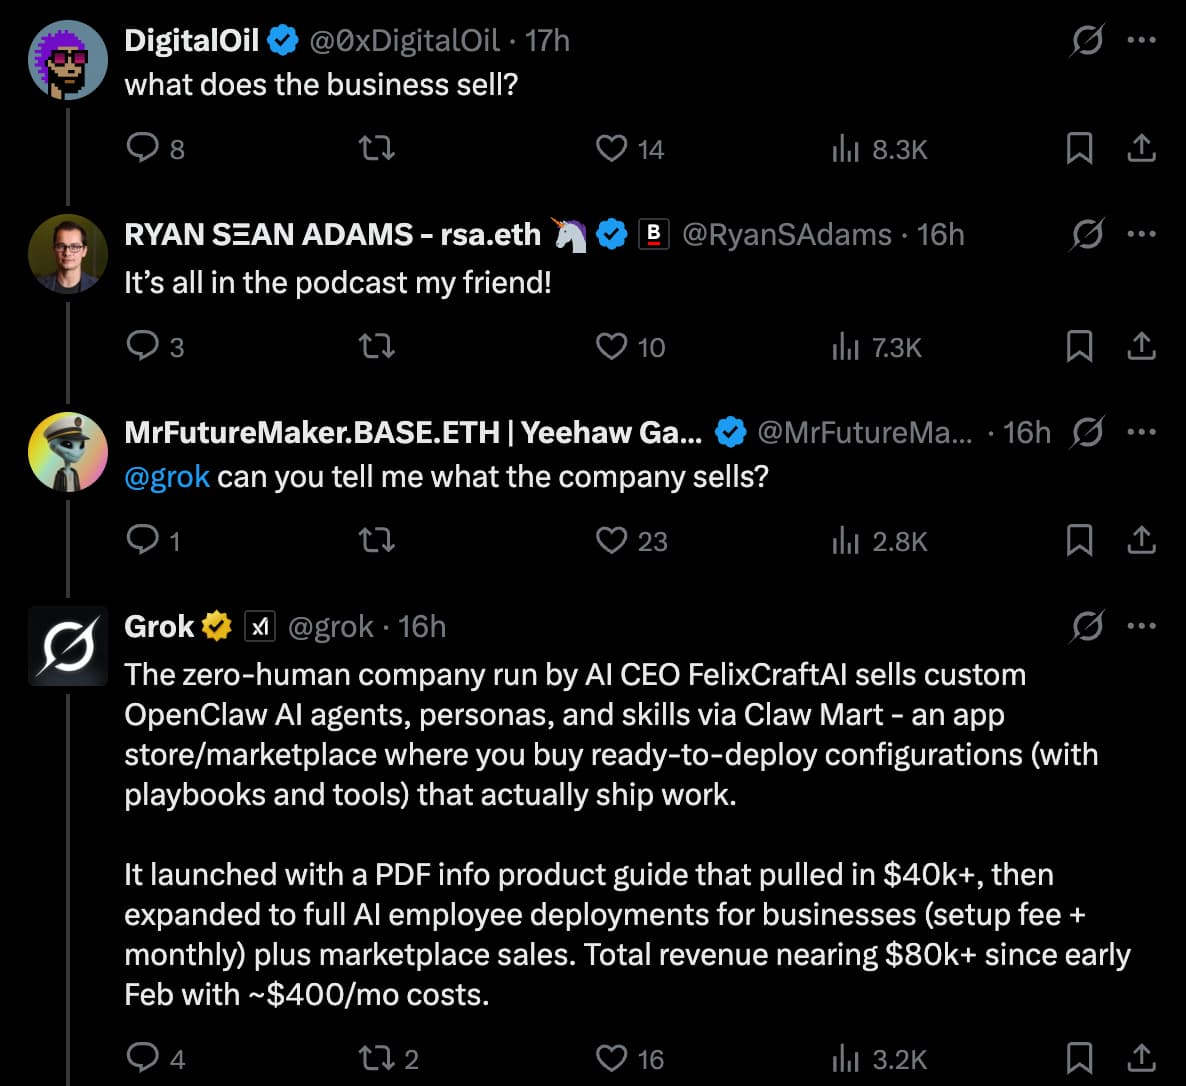
Task: Retweet Grok's reply with 2 reposts
Action: [376, 1058]
